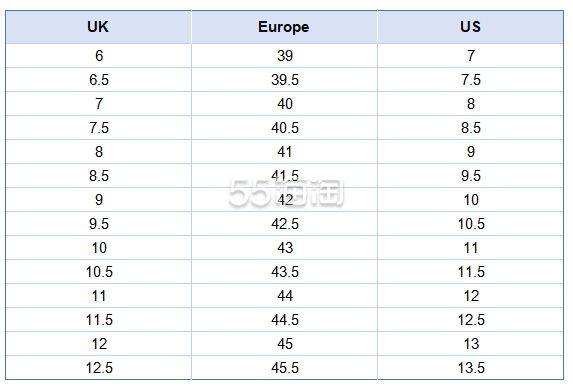Viewport: 573px width, 387px height.
Task: Click the Europe column header
Action: pos(284,27)
